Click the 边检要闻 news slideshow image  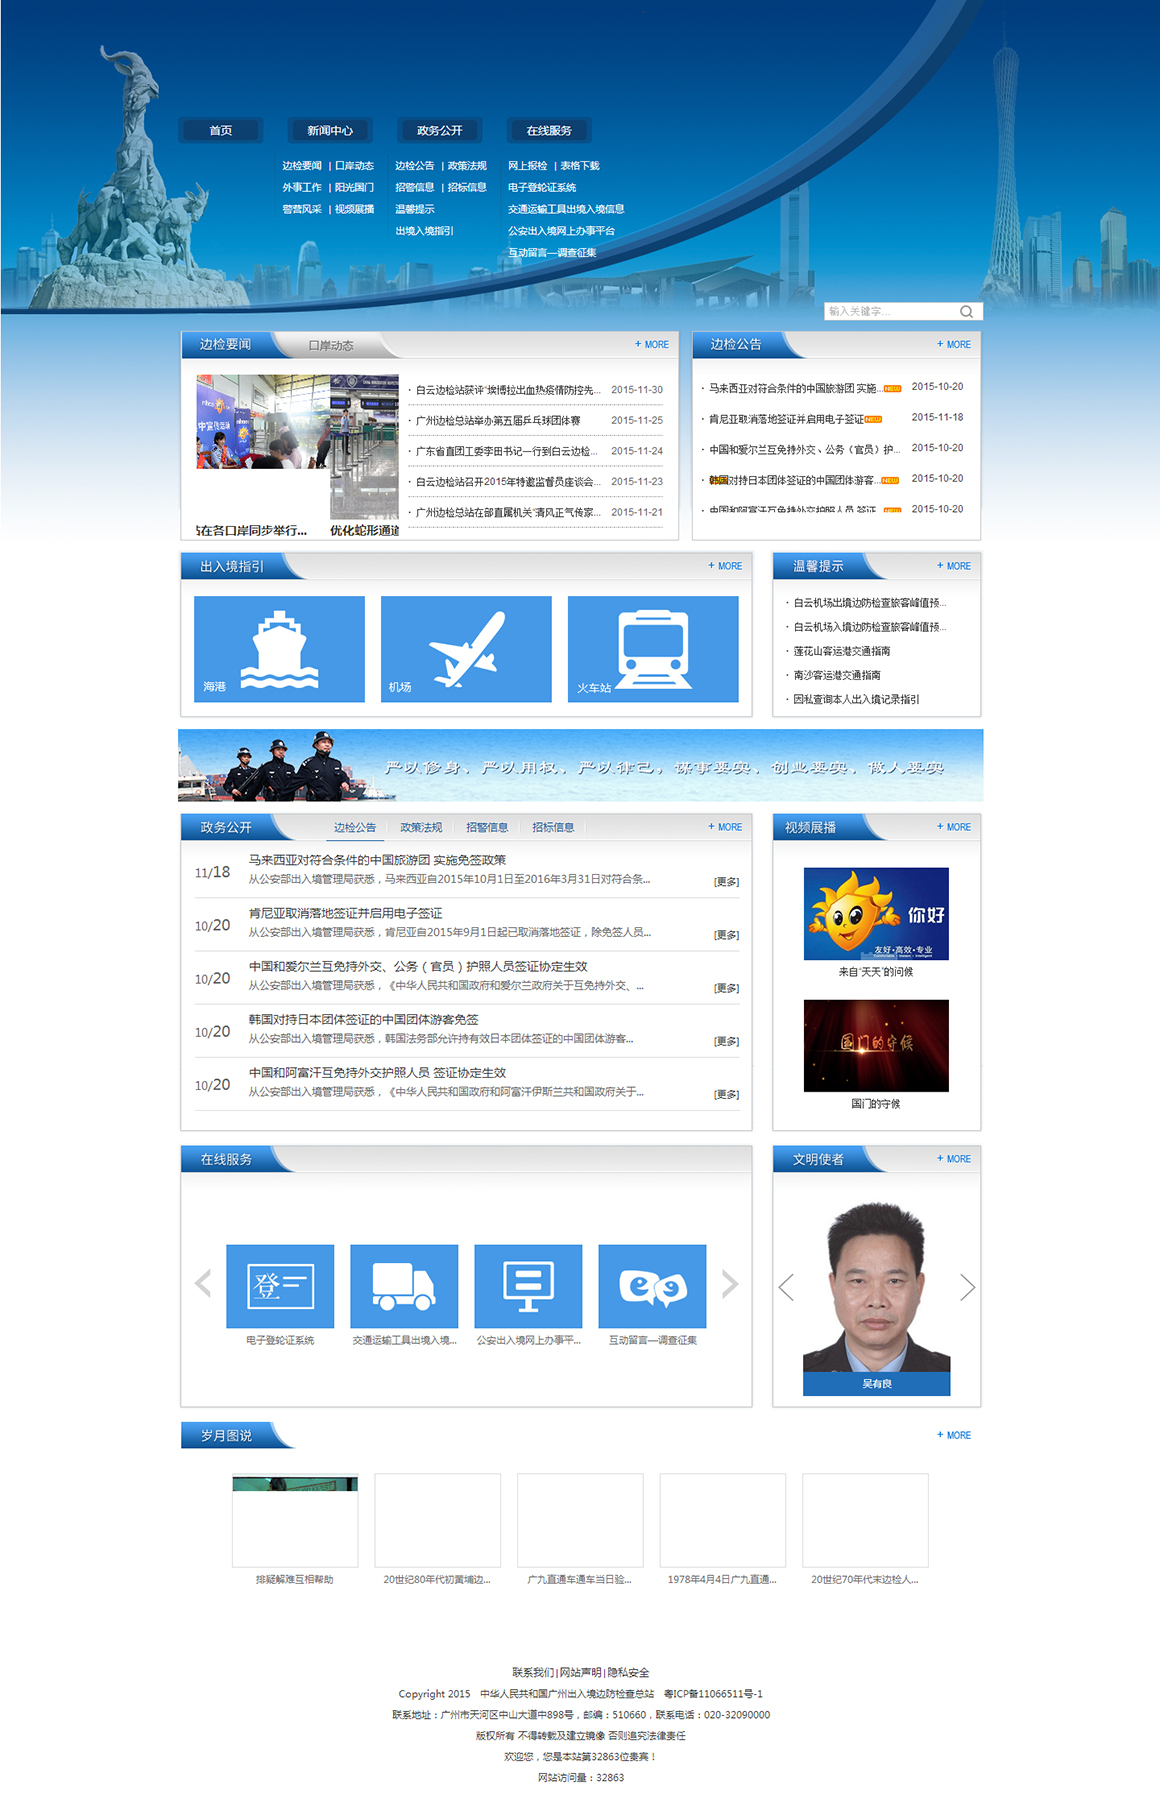[297, 447]
